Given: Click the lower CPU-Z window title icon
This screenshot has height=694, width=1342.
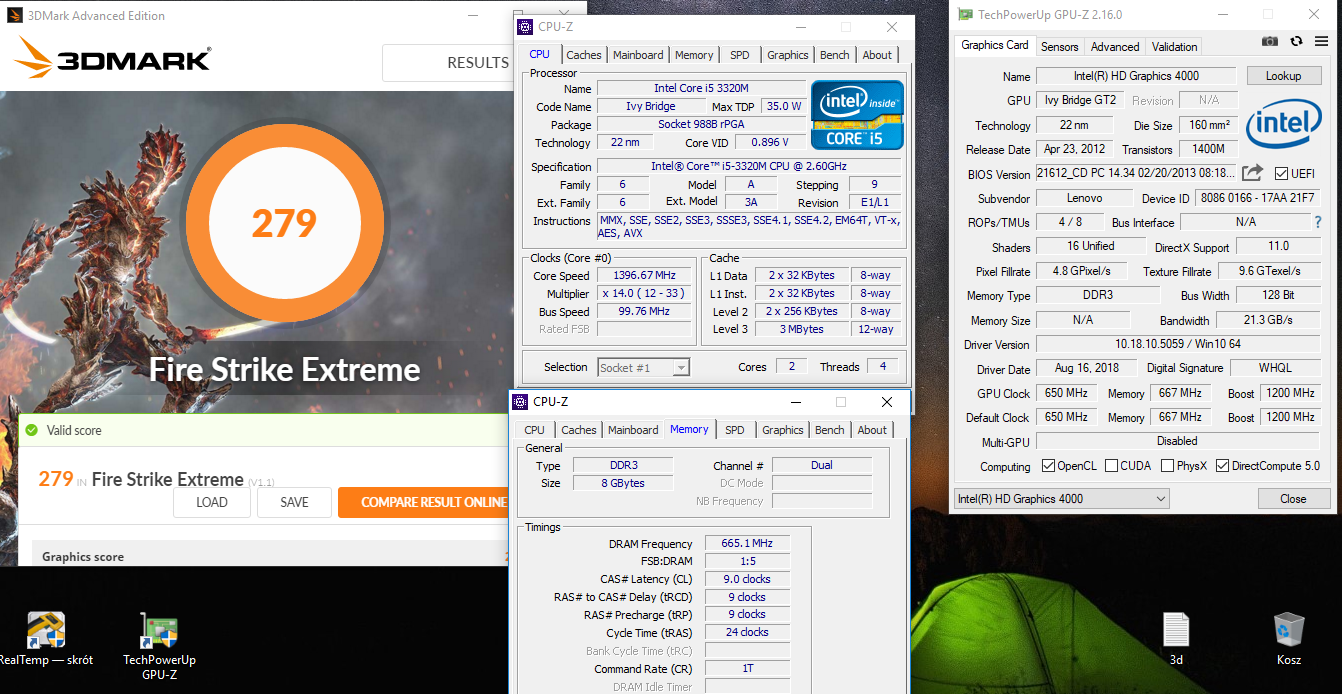Looking at the screenshot, I should [x=520, y=402].
